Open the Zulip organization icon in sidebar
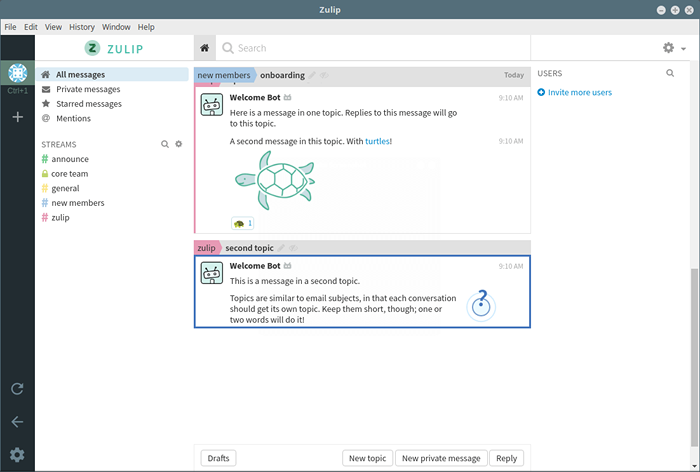 [x=17, y=73]
